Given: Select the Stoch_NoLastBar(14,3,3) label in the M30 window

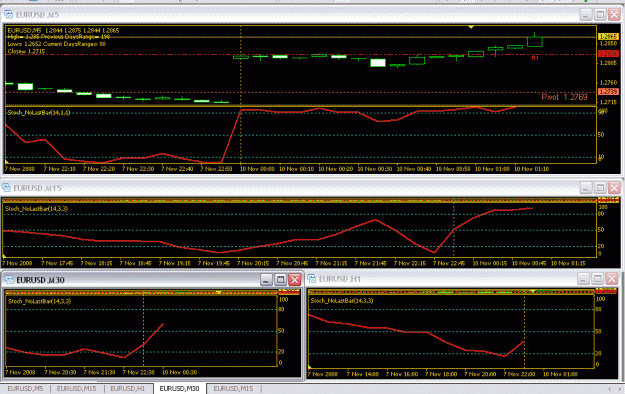Looking at the screenshot, I should (x=39, y=301).
